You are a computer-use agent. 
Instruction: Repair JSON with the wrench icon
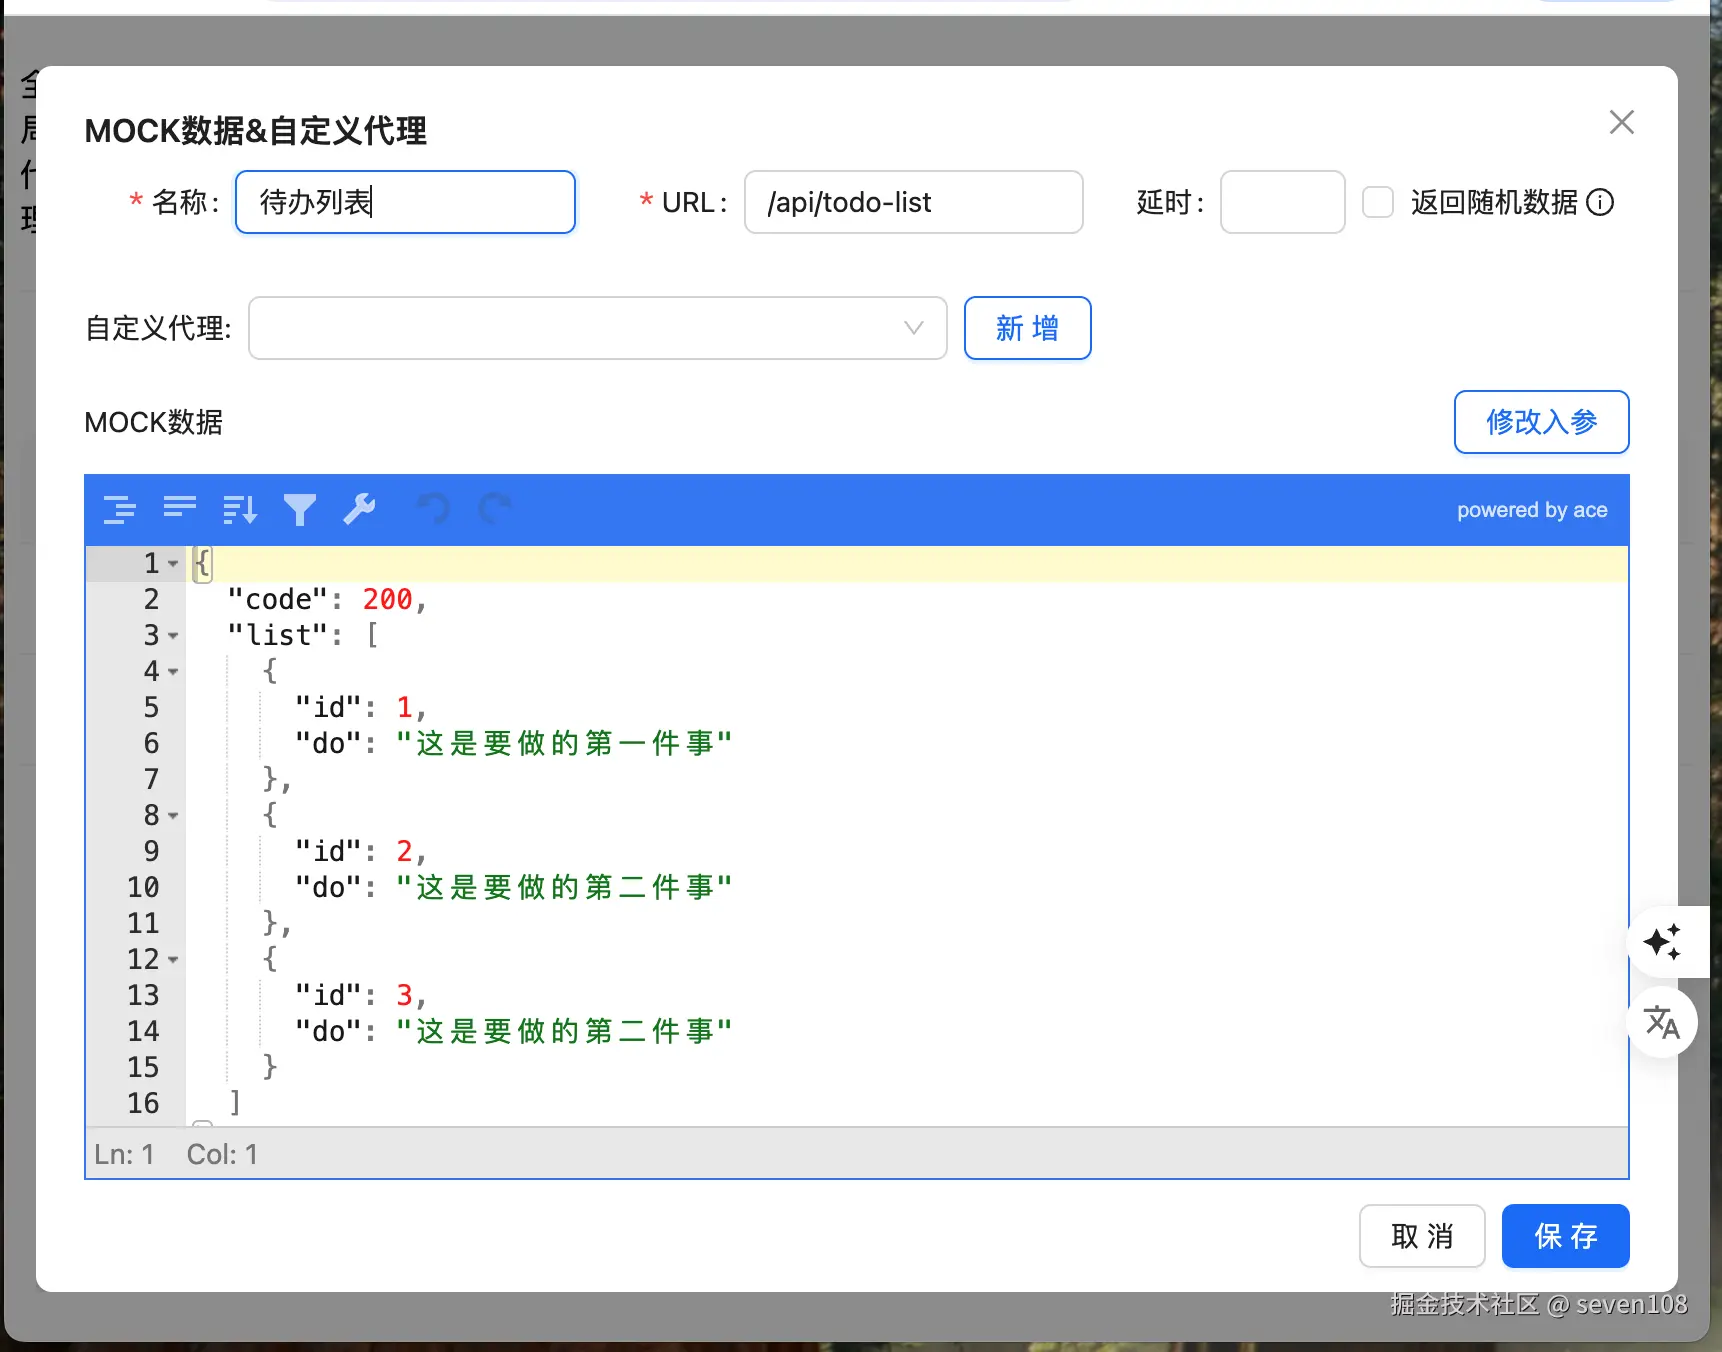(360, 509)
